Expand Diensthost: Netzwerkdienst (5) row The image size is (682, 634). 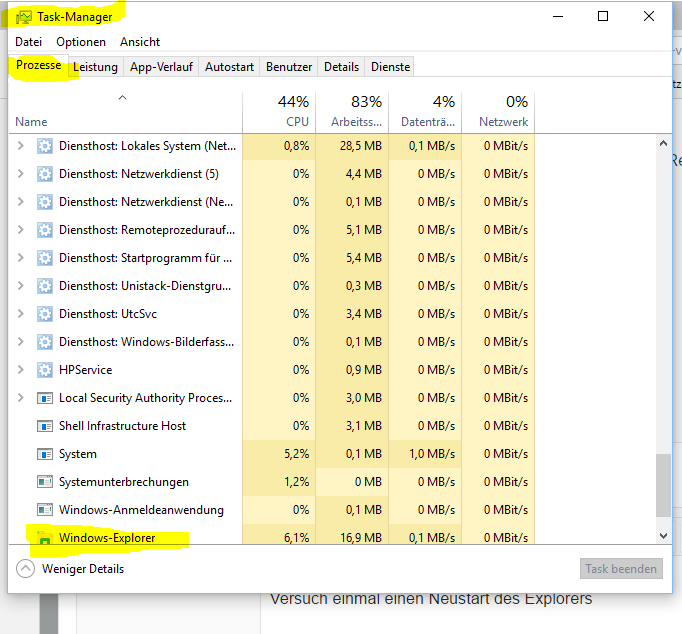tap(20, 174)
